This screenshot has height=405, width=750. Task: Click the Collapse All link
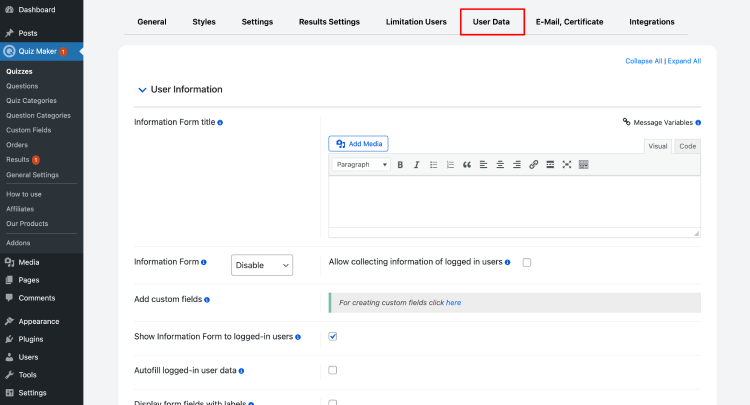coord(643,61)
